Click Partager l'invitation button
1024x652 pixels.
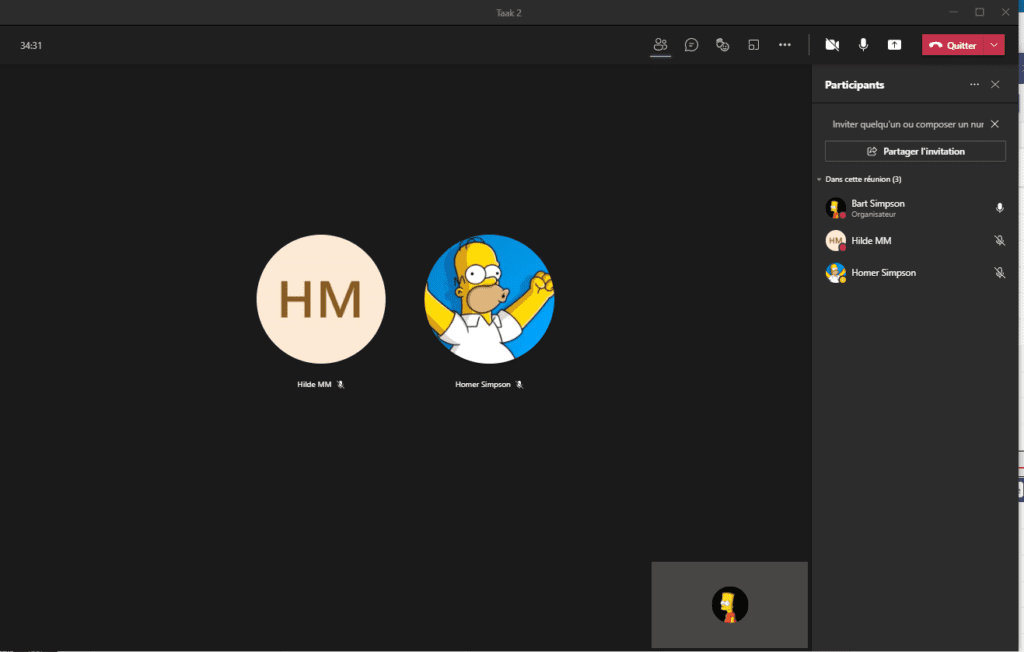915,151
